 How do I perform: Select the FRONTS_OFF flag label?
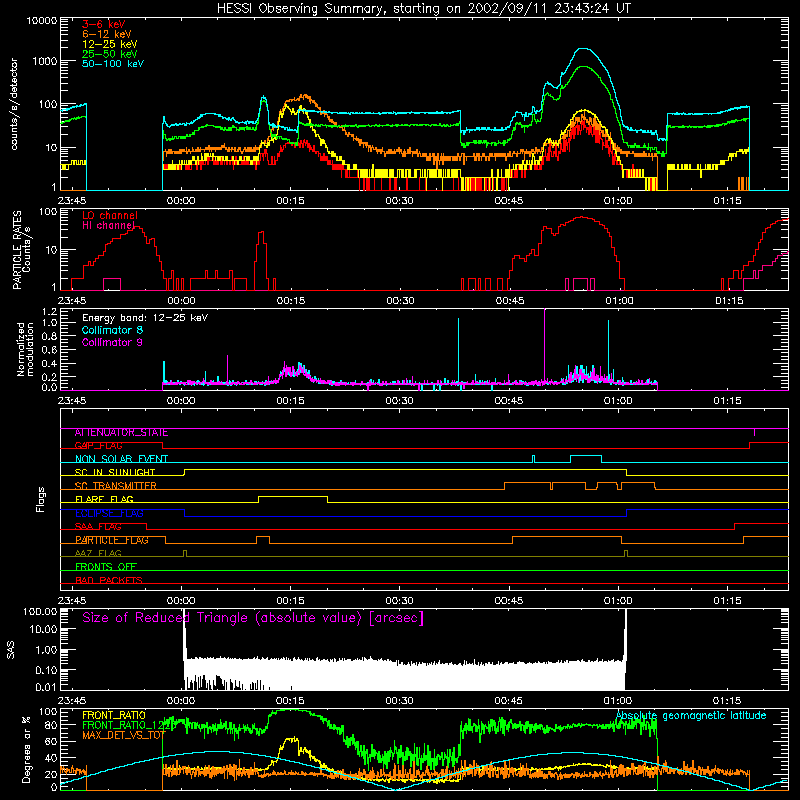(106, 567)
